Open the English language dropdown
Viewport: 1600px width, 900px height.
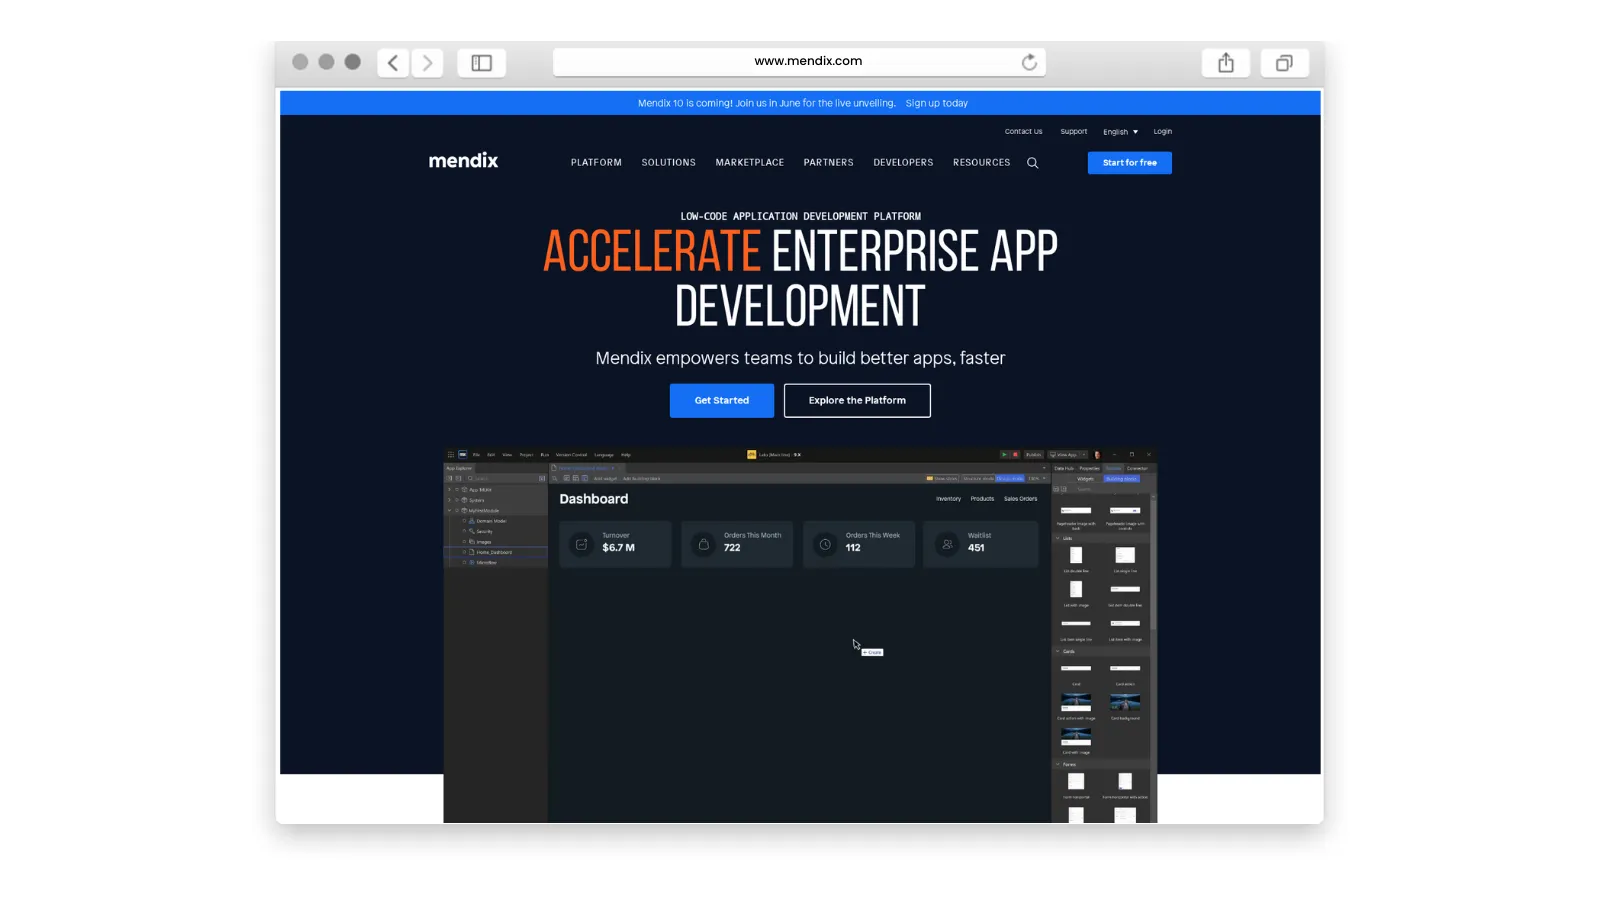[x=1119, y=131]
